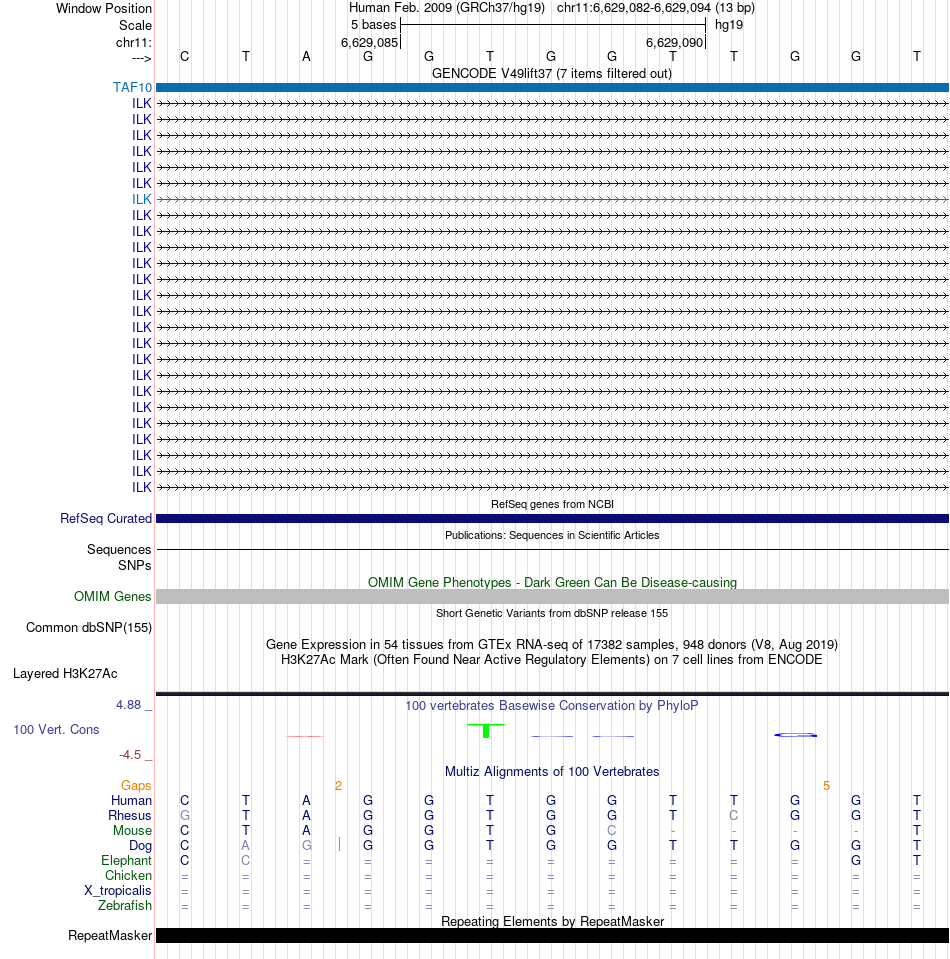Click the TAF10 gene label
950x959 pixels.
point(132,87)
